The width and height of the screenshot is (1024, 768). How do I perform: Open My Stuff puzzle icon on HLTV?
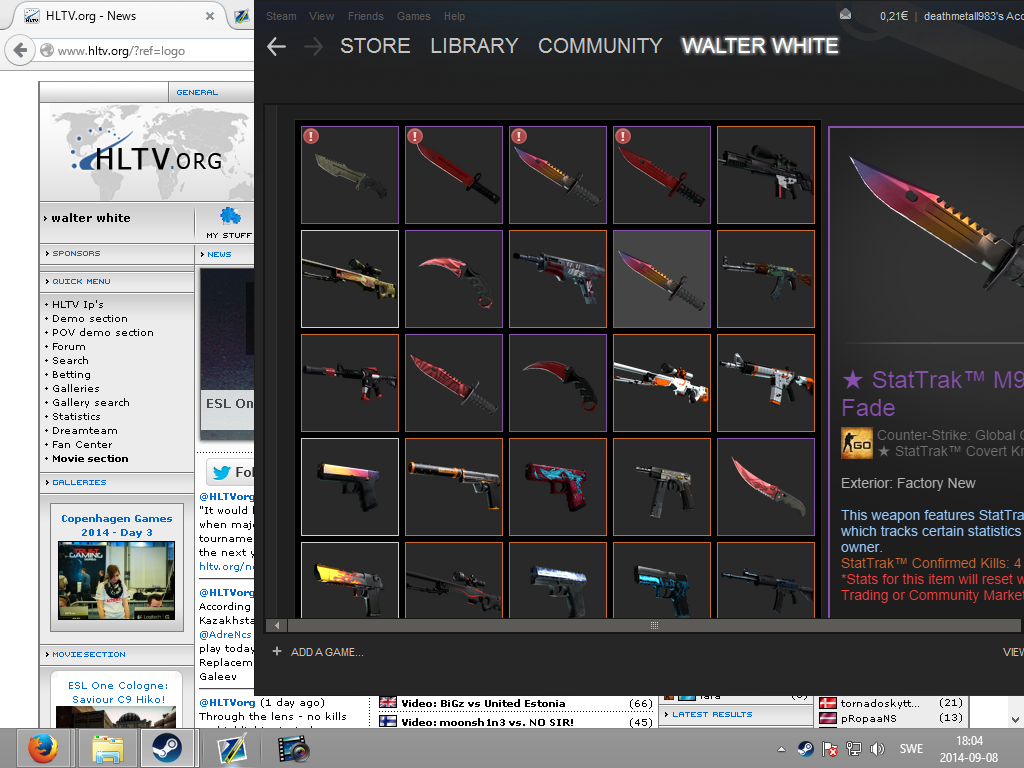tap(229, 216)
